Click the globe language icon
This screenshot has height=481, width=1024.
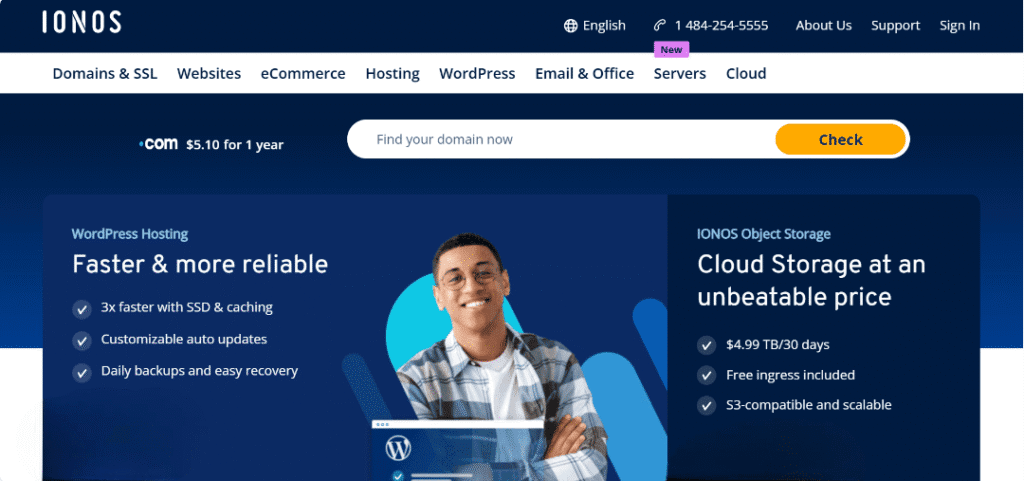pos(571,25)
